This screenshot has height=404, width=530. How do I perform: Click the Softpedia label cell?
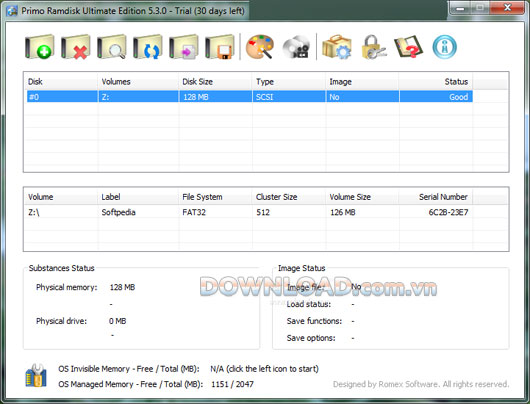(x=118, y=212)
